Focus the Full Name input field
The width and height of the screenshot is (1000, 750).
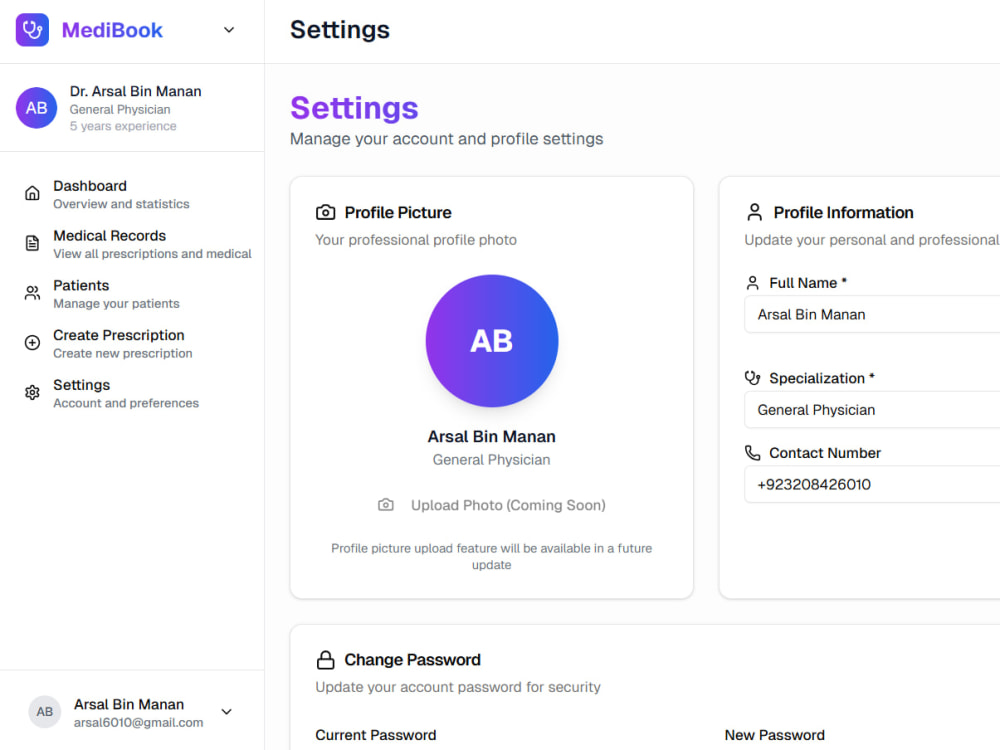coord(872,314)
